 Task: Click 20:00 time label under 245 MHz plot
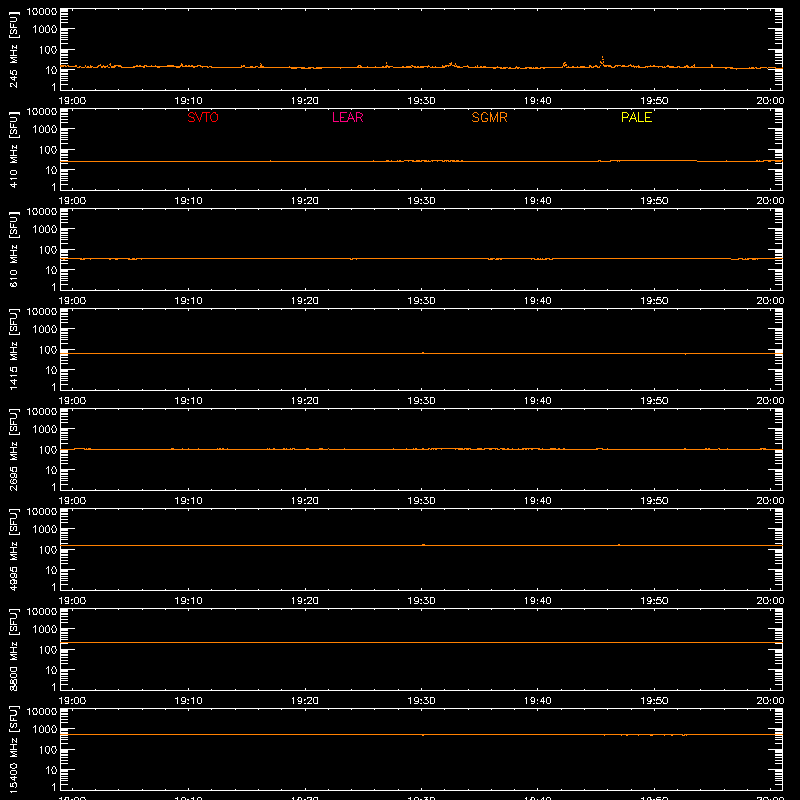tap(770, 101)
